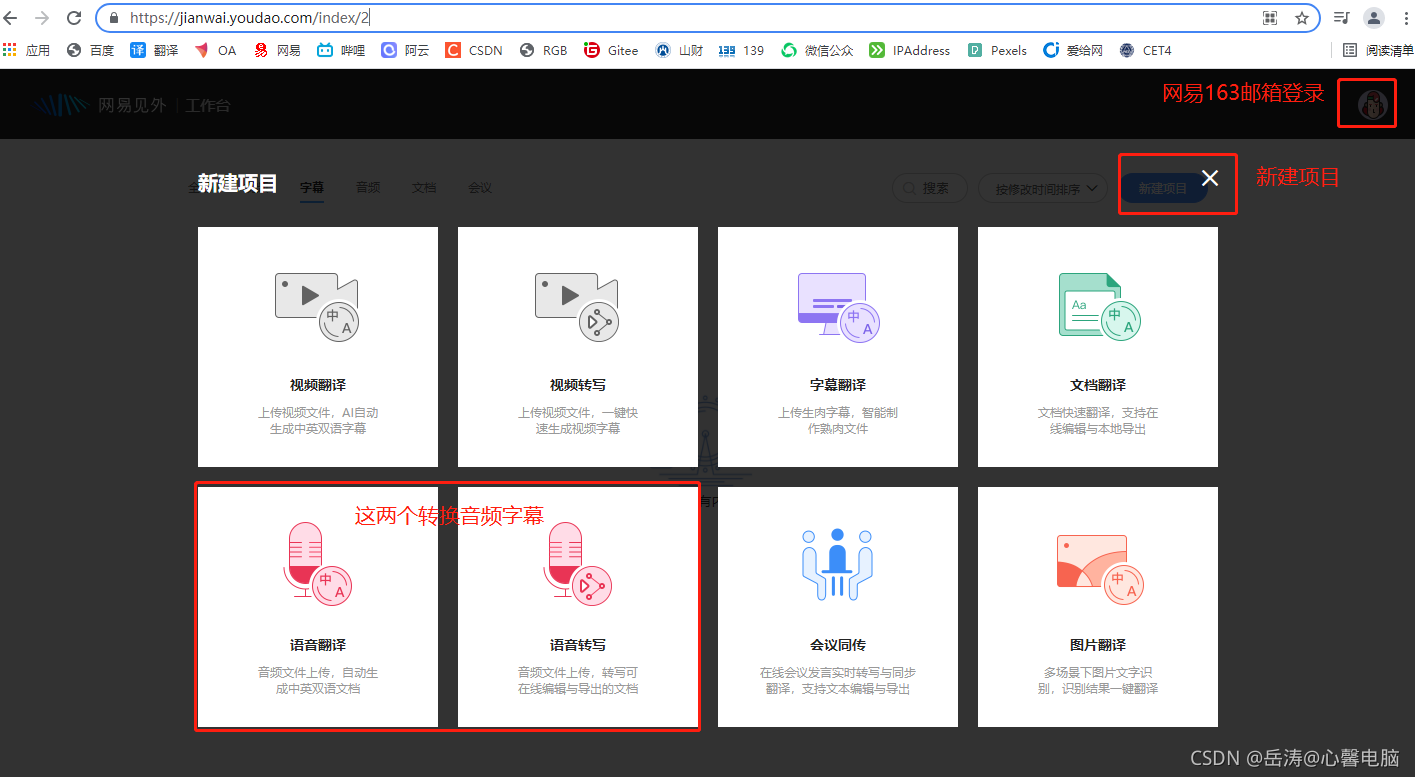
Task: Open the 网易 bookmark
Action: click(277, 50)
